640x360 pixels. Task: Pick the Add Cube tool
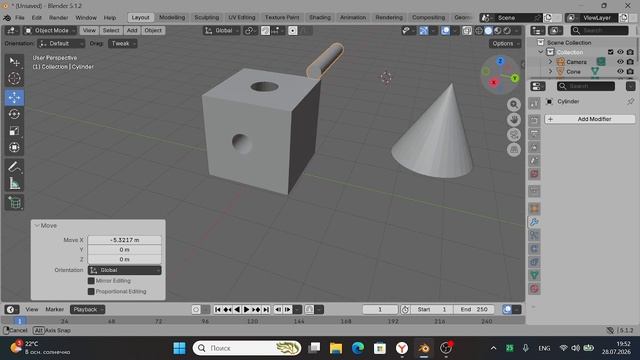(14, 203)
